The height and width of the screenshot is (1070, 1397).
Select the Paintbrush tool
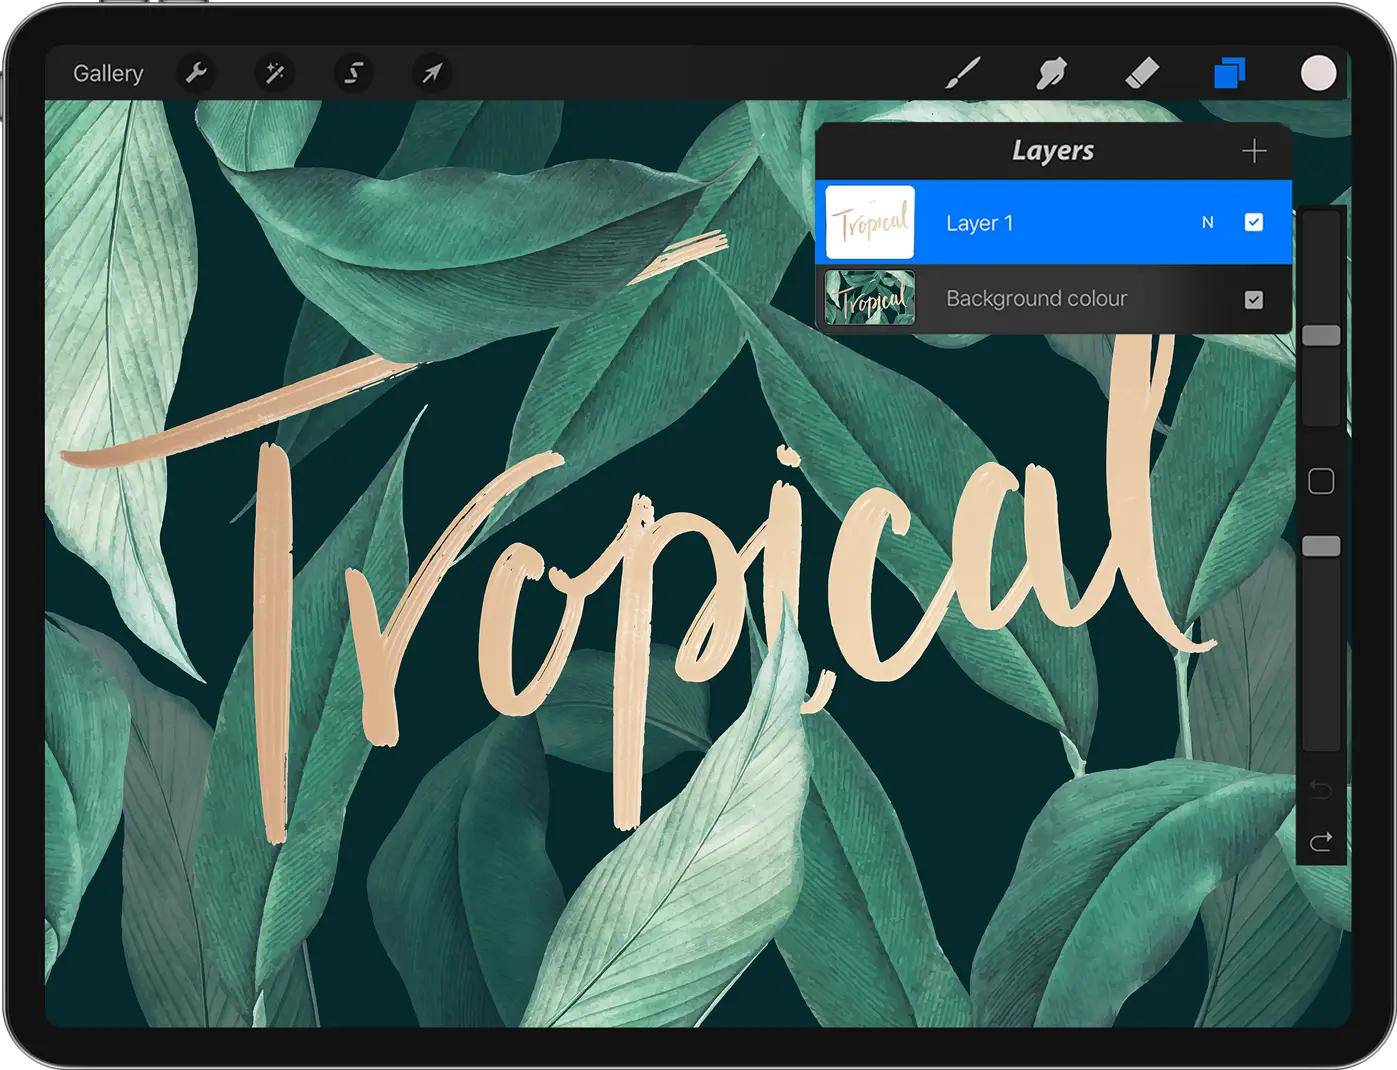(962, 72)
